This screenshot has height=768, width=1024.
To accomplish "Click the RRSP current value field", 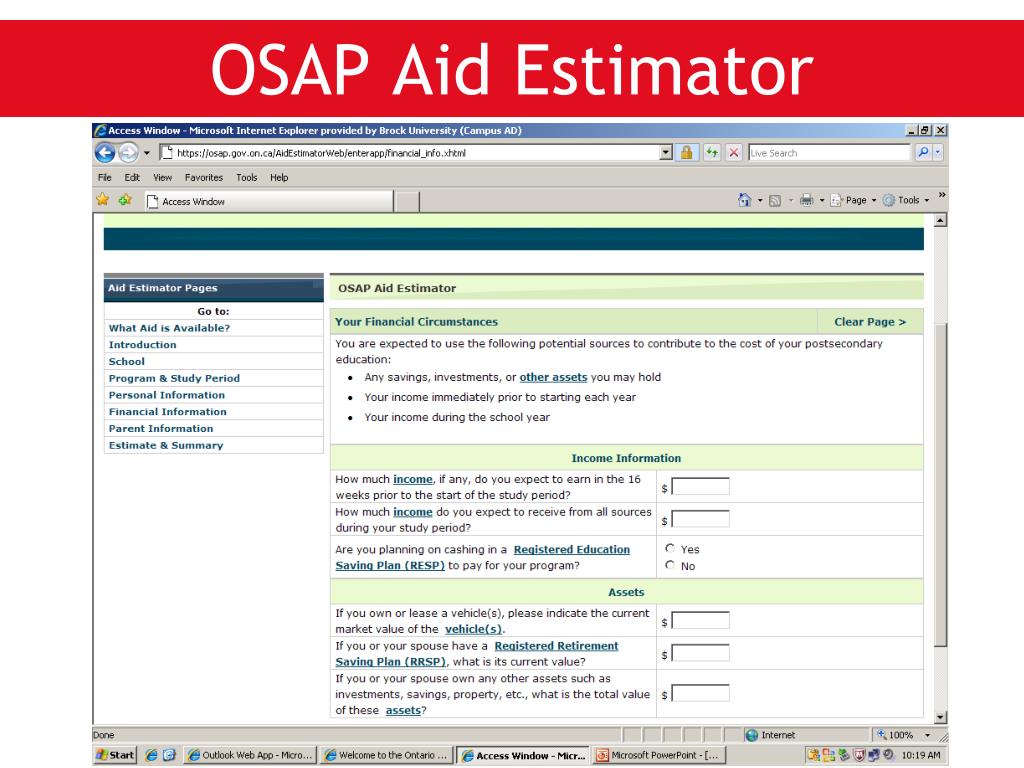I will [x=700, y=653].
